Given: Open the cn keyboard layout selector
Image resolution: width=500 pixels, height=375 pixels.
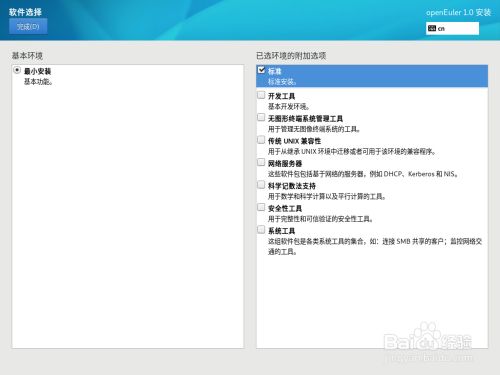Looking at the screenshot, I should click(452, 28).
